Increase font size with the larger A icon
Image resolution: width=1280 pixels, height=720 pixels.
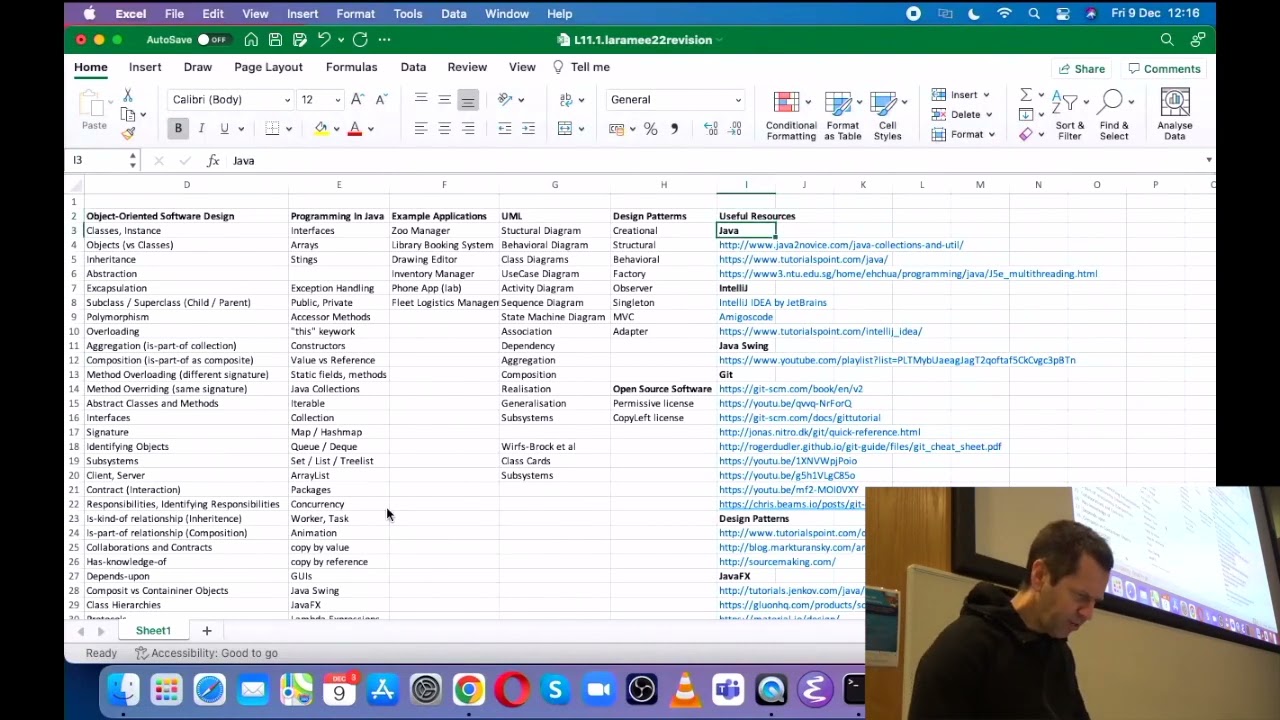[x=358, y=99]
